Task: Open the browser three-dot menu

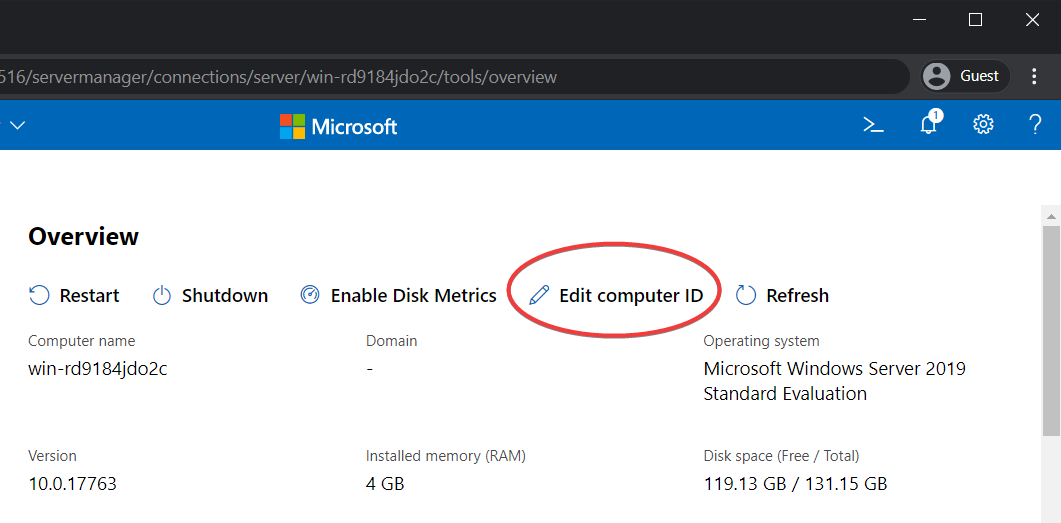Action: tap(1033, 76)
